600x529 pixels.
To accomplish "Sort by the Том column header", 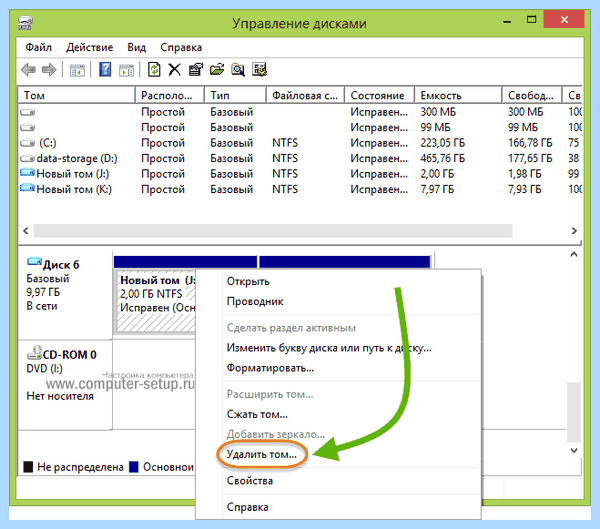I will pyautogui.click(x=77, y=95).
